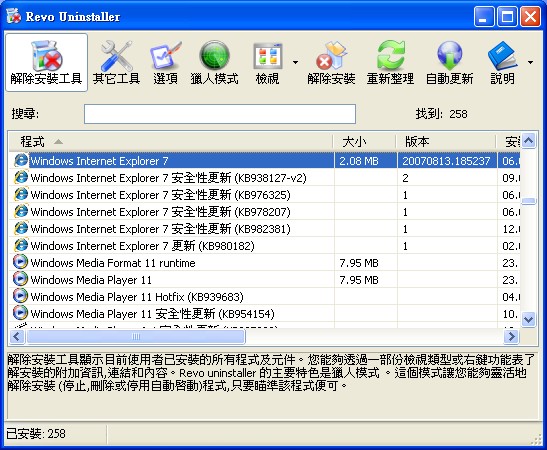The height and width of the screenshot is (450, 547).
Task: Click the horizontal scrollbar thumb
Action: click(x=136, y=337)
